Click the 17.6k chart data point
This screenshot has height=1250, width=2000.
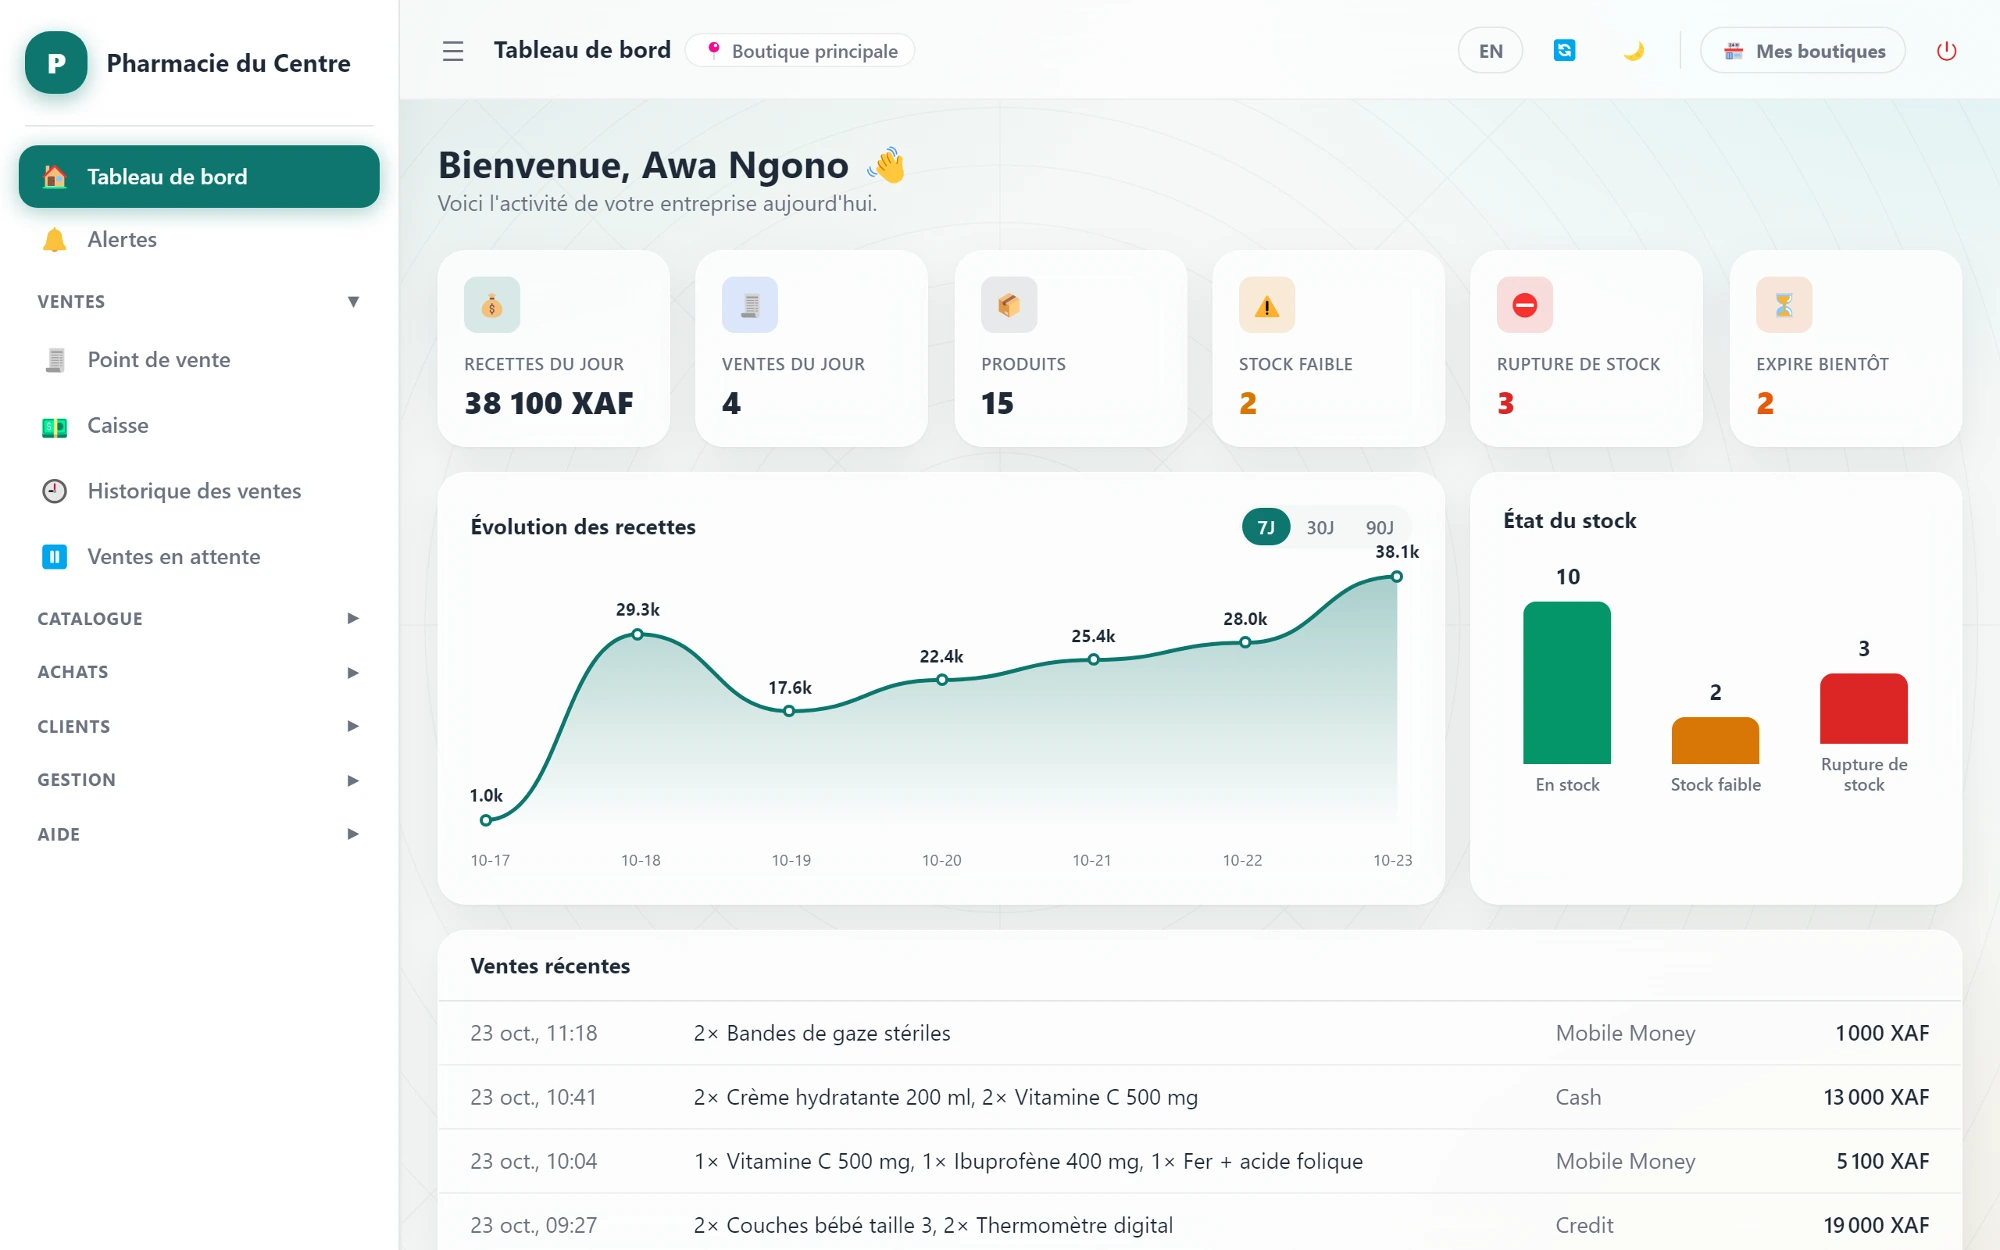(x=789, y=711)
